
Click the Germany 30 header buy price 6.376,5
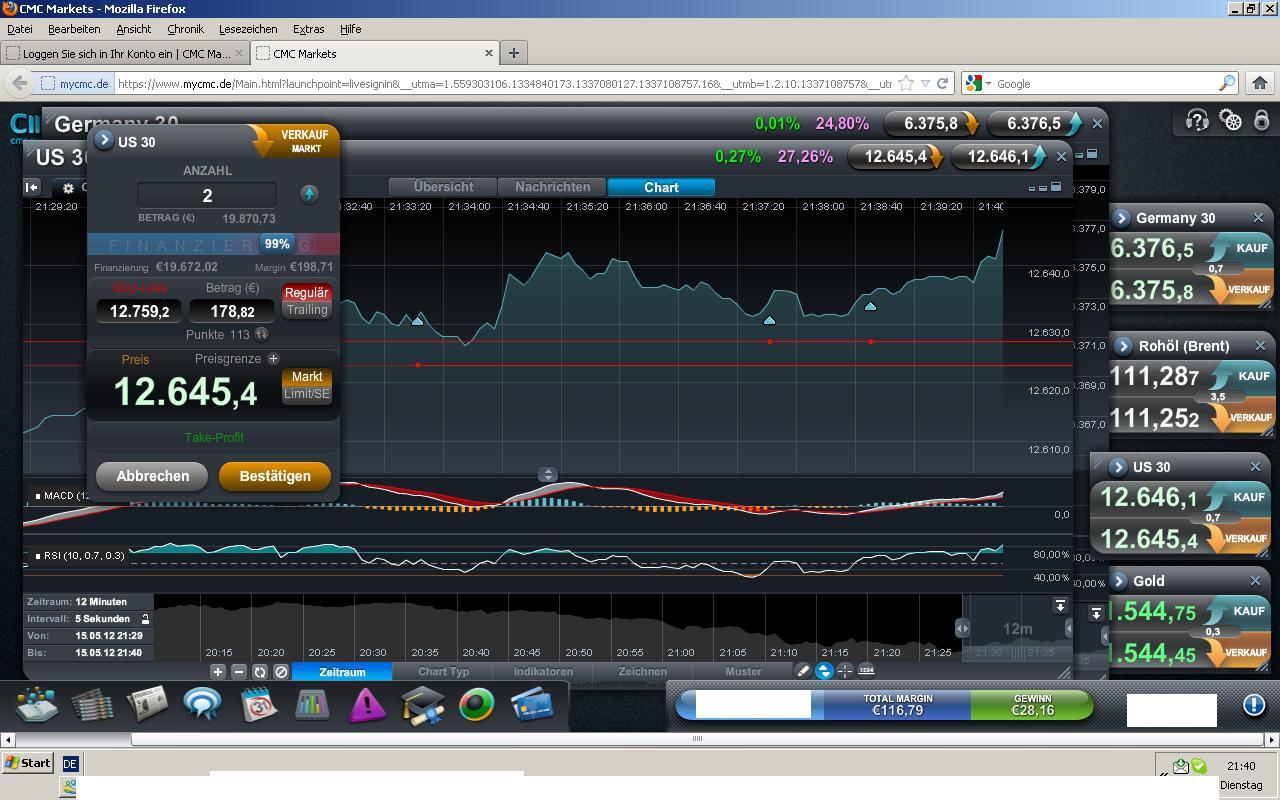click(1035, 123)
